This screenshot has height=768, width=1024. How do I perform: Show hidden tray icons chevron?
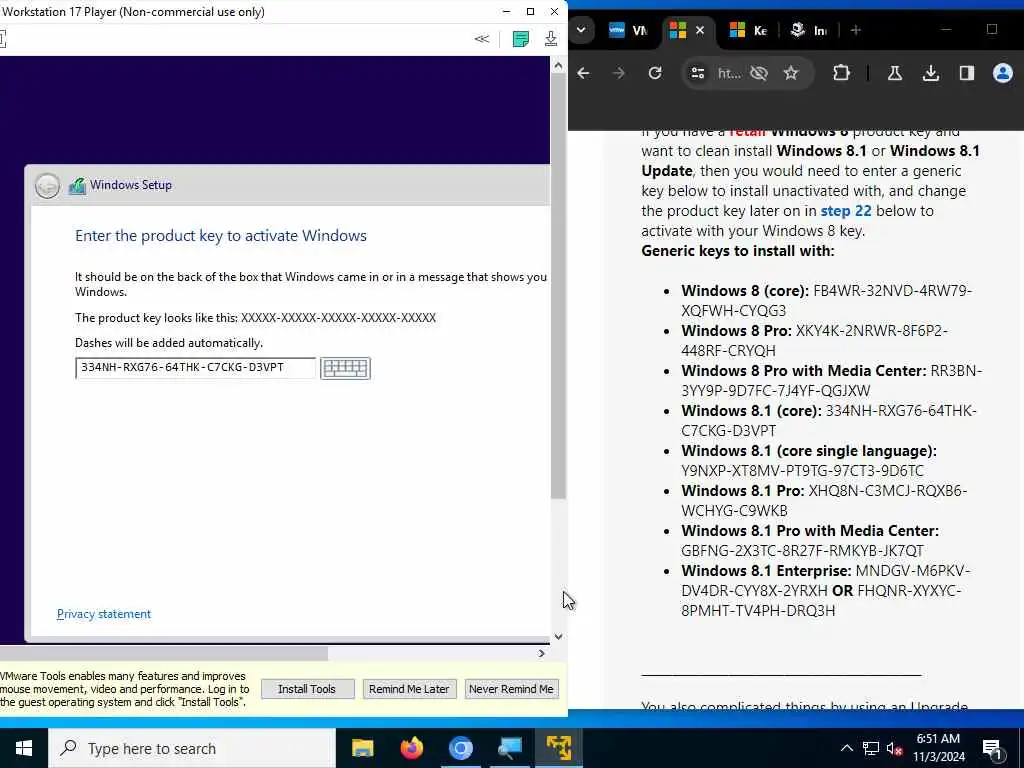tap(846, 748)
